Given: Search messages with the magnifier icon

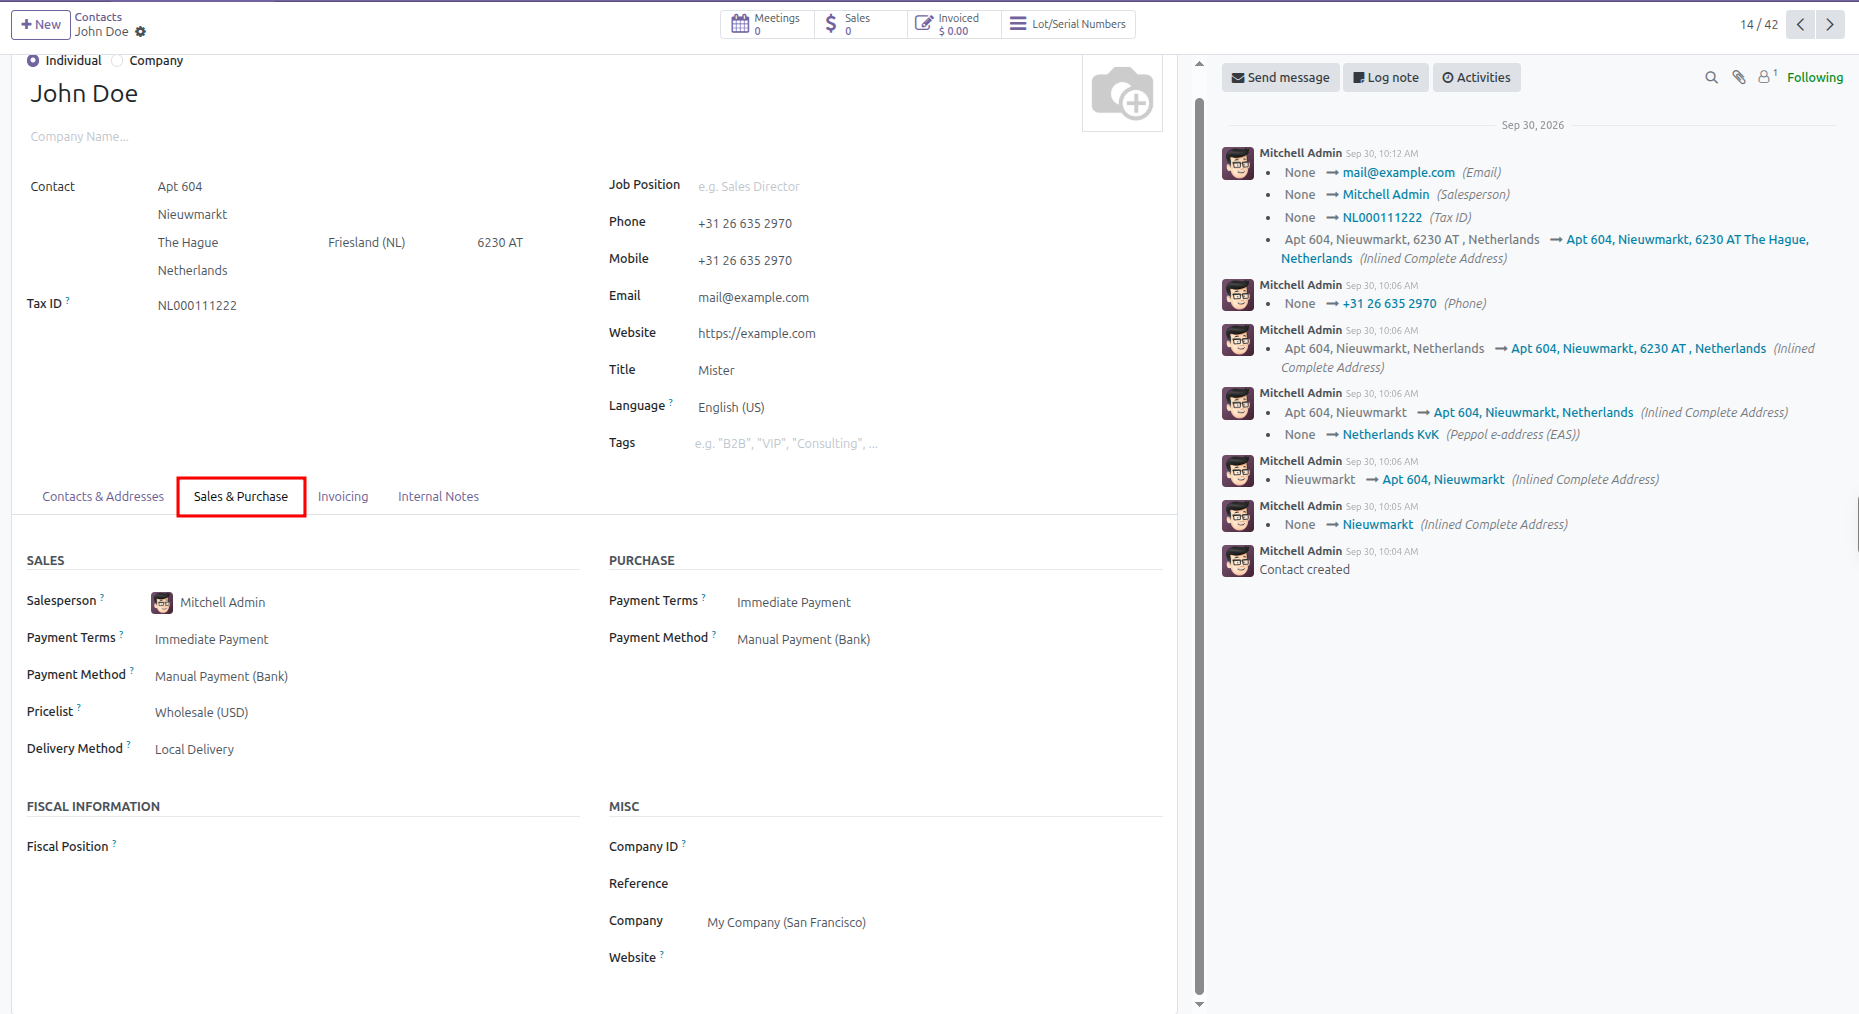Looking at the screenshot, I should 1711,77.
